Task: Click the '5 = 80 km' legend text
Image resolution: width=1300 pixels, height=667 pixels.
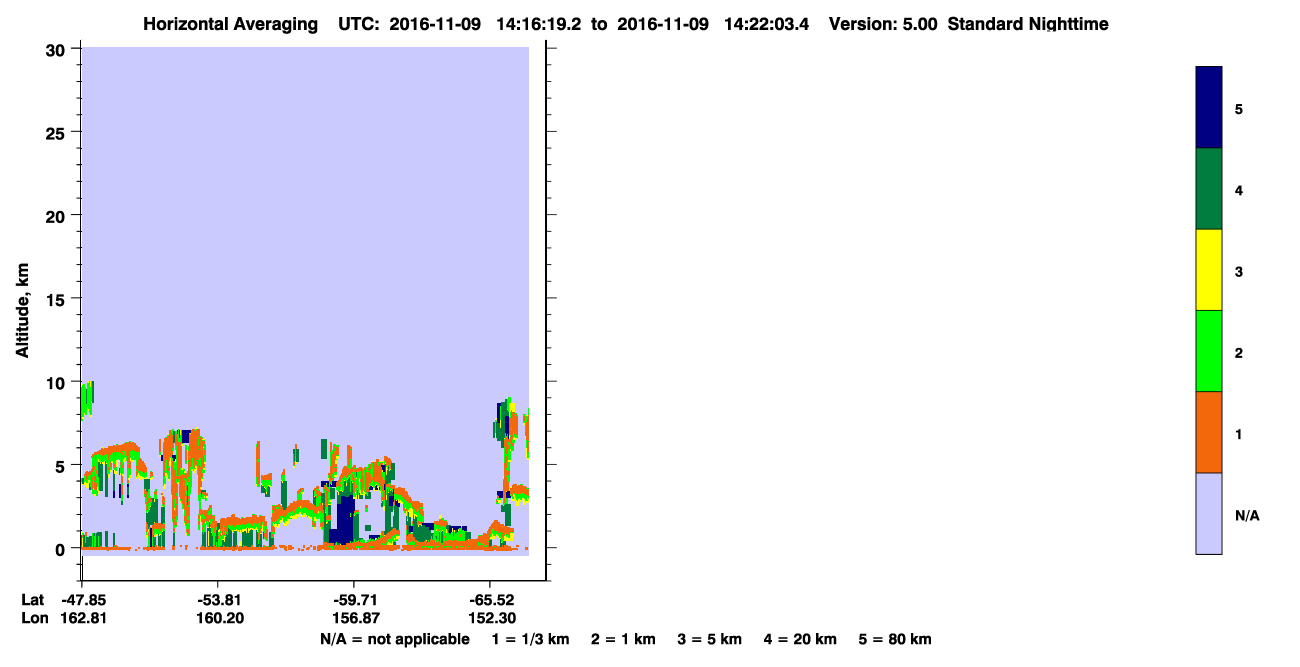Action: click(x=895, y=639)
